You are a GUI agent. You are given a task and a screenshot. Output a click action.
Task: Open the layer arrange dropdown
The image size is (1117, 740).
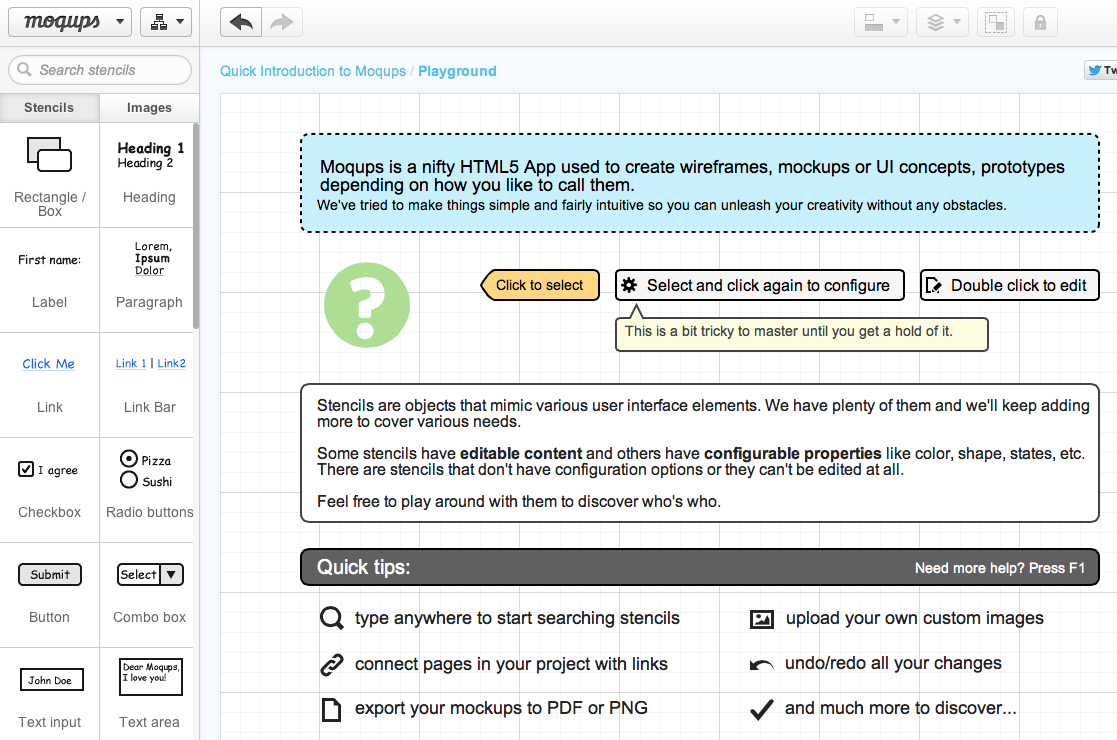pyautogui.click(x=942, y=23)
